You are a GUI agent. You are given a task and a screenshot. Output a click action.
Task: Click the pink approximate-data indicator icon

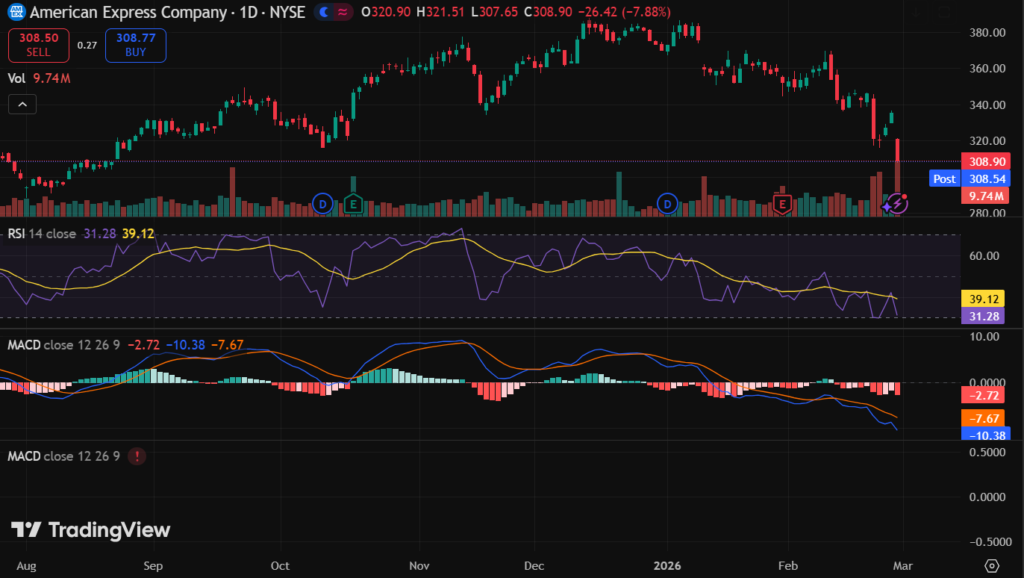[x=343, y=11]
